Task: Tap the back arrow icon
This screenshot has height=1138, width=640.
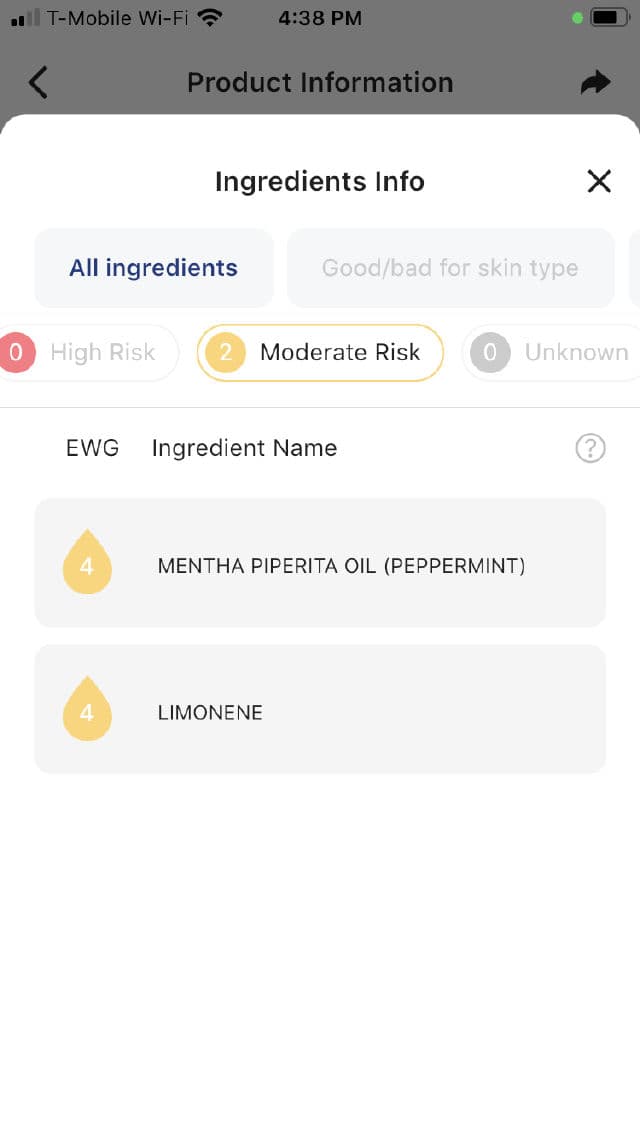Action: point(38,82)
